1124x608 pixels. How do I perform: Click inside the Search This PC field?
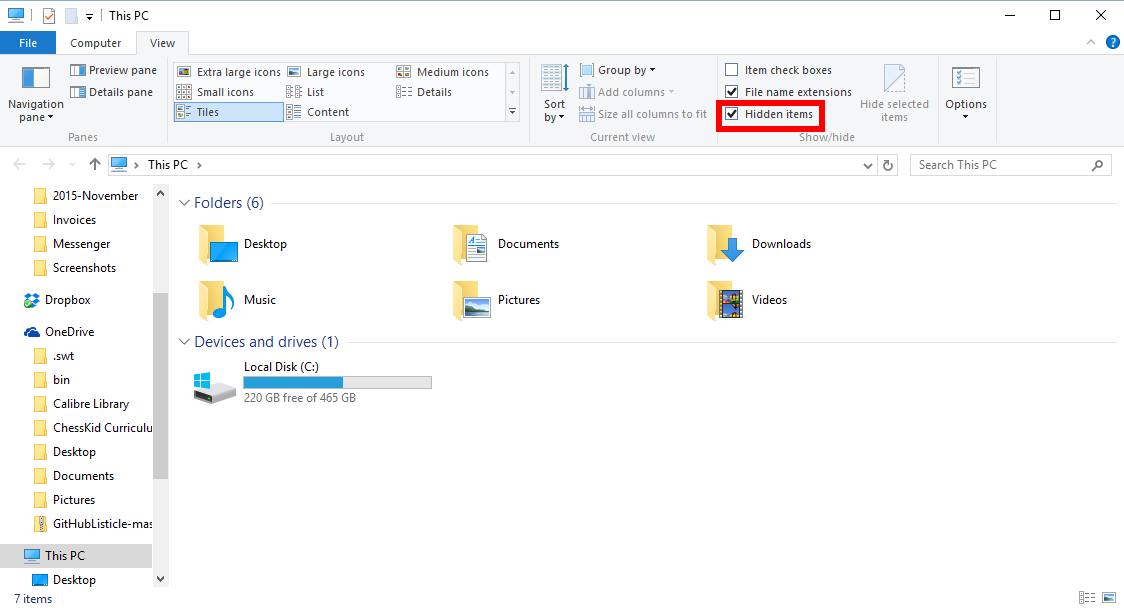1000,164
